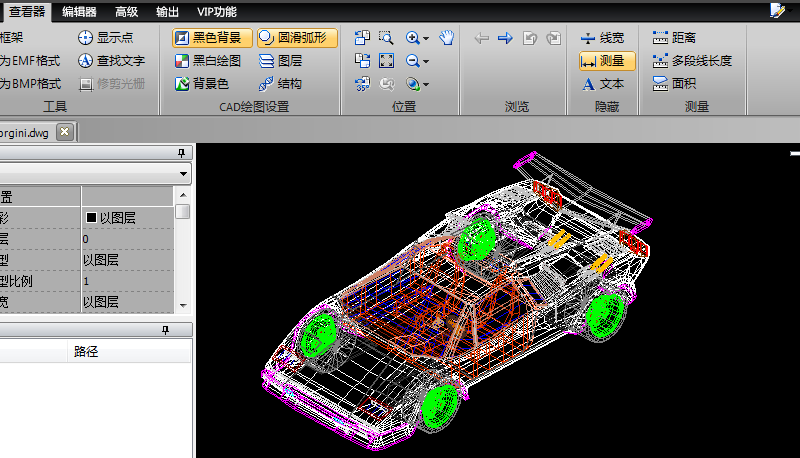Click the 面积 area measure button
Screen dimensions: 800x458
(x=674, y=84)
